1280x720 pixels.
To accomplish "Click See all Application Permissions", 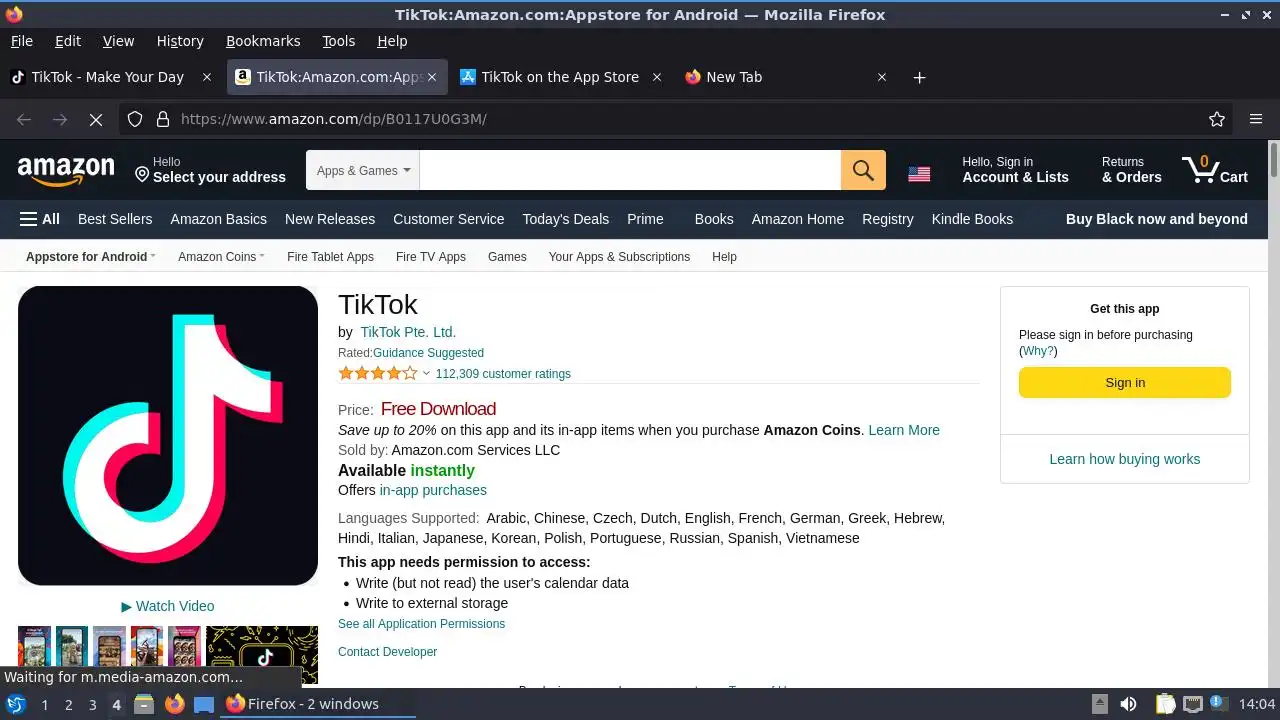I will coord(421,624).
